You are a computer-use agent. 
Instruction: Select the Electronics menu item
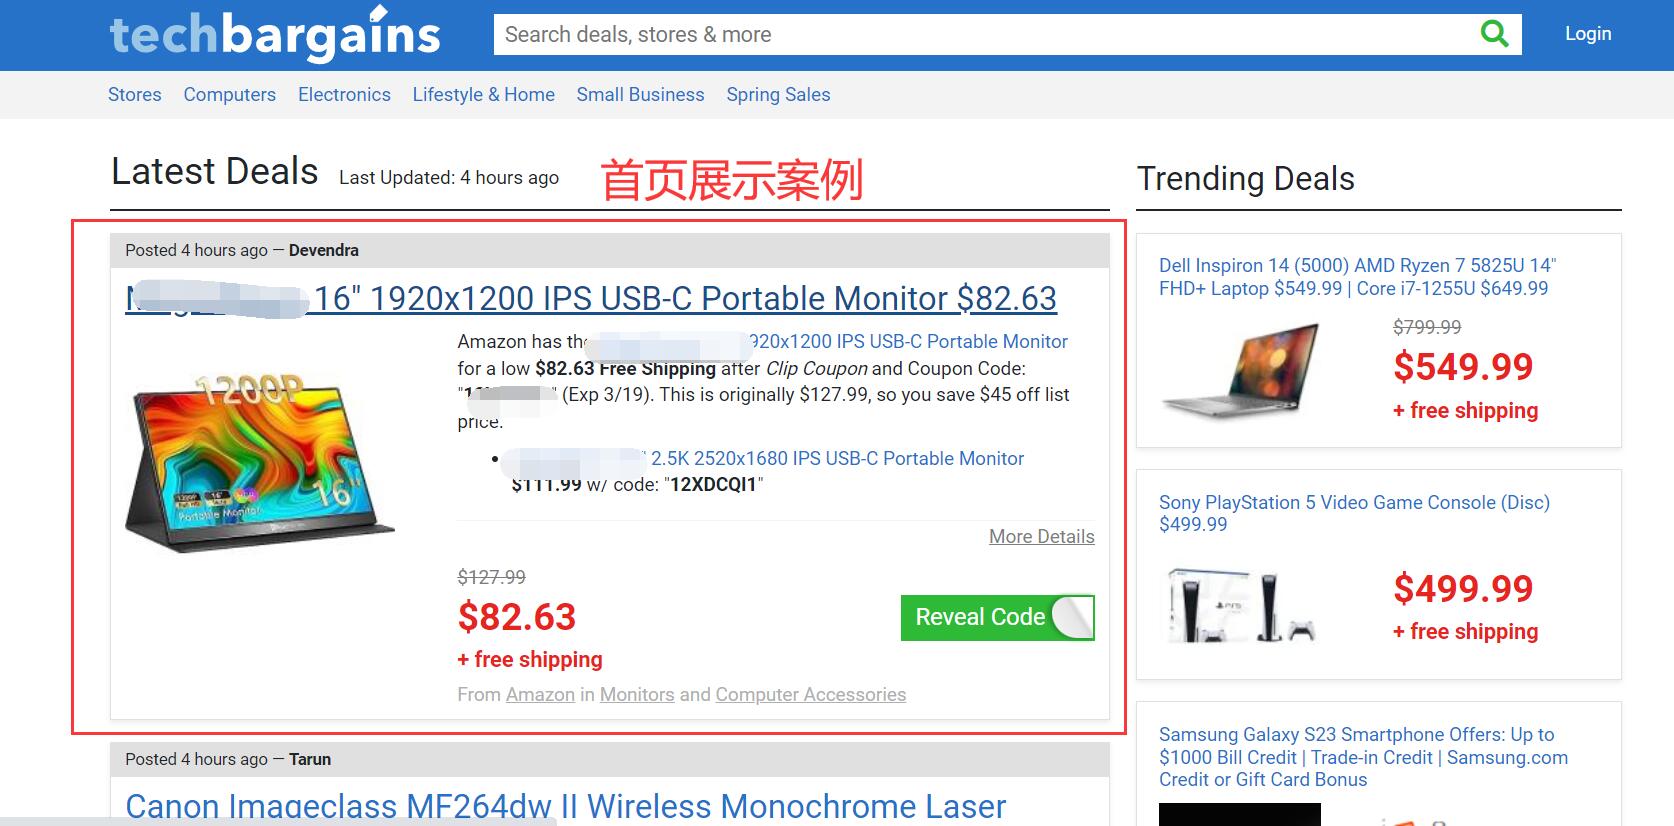pyautogui.click(x=344, y=94)
